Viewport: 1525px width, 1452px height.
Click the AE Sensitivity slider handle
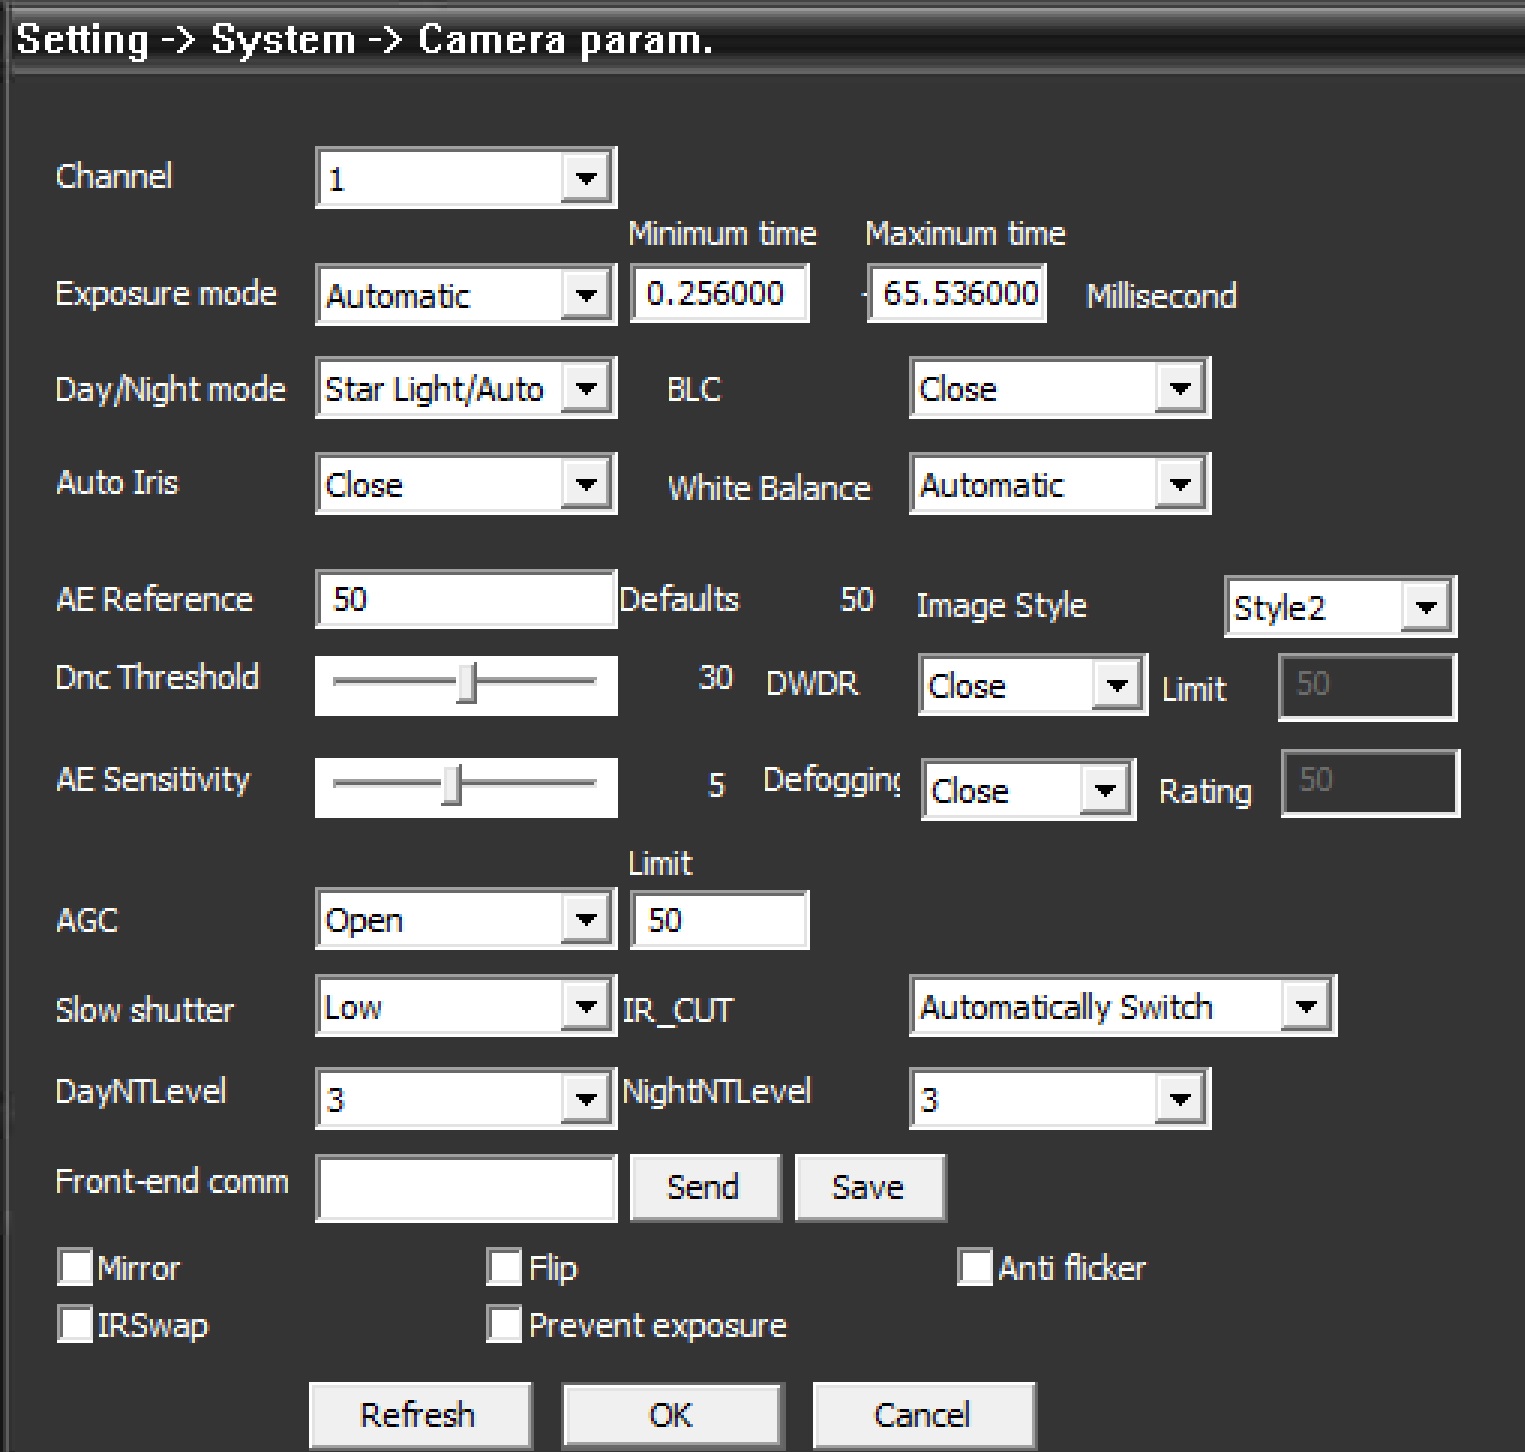click(x=452, y=785)
